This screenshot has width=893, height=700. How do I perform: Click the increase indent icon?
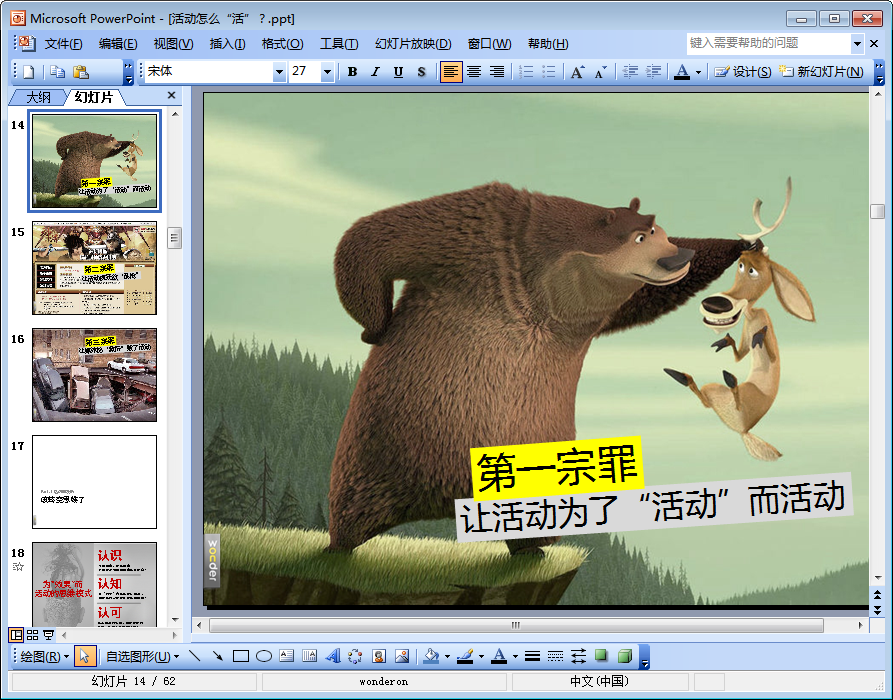click(x=653, y=72)
